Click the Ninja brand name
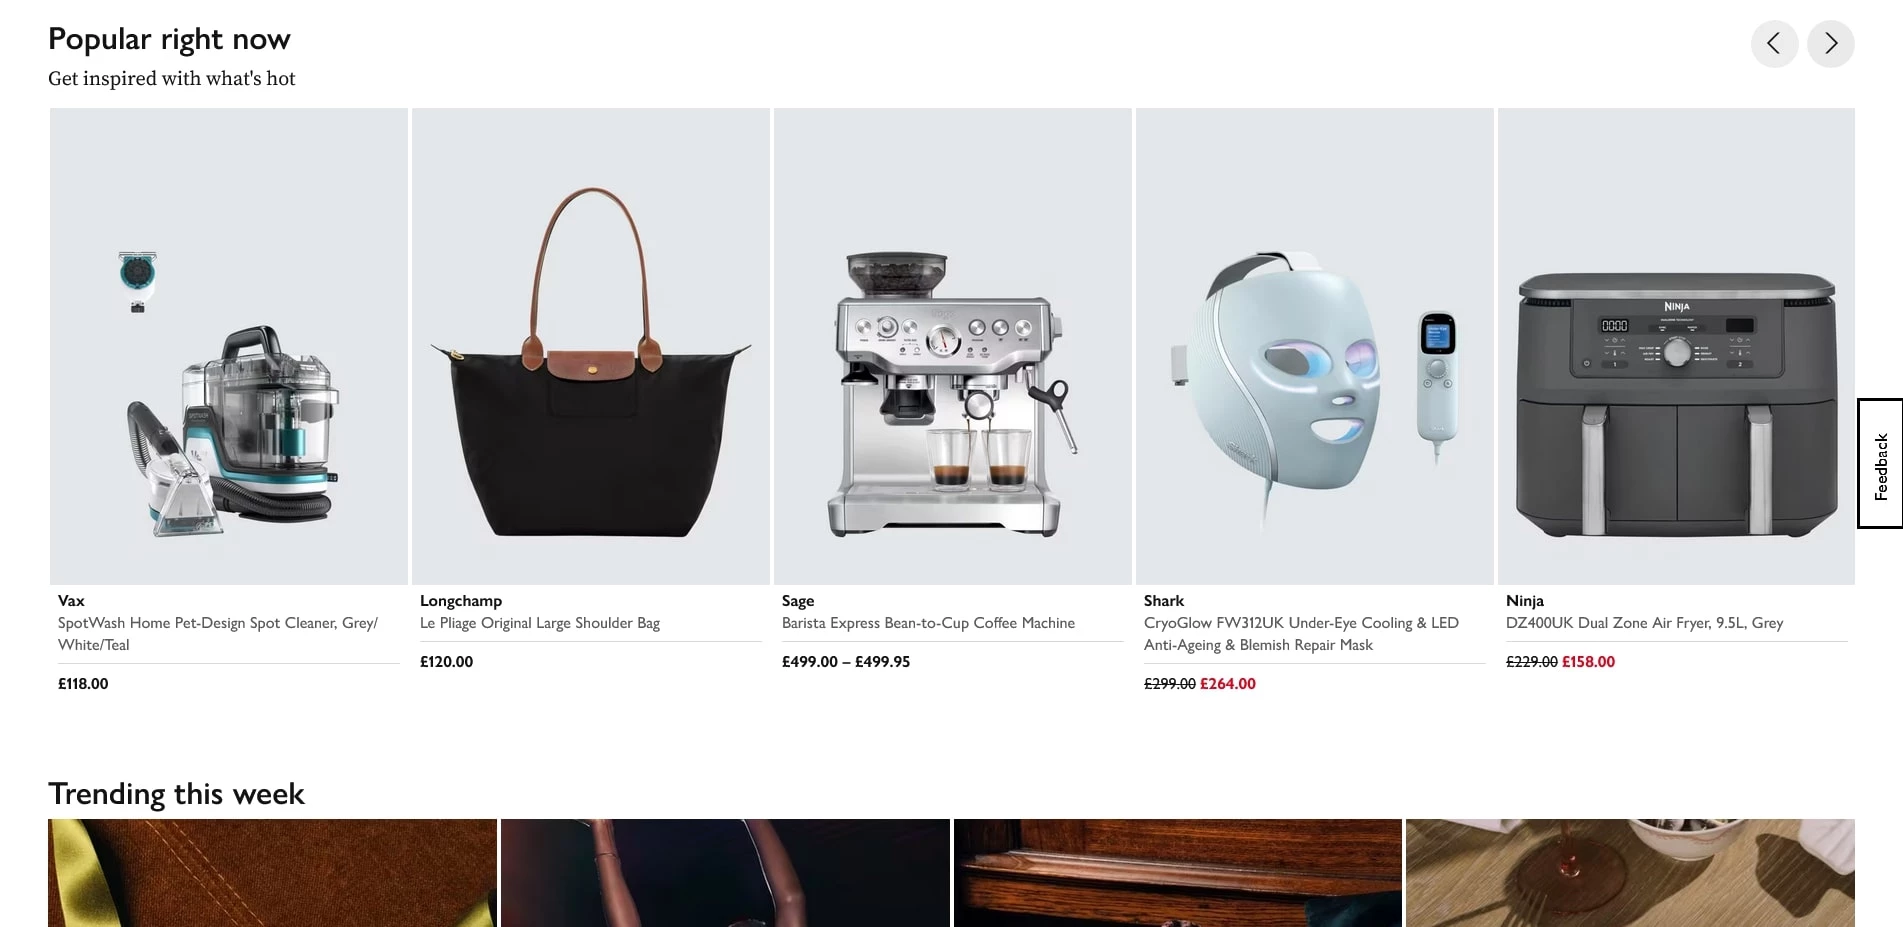This screenshot has height=927, width=1903. click(x=1525, y=601)
